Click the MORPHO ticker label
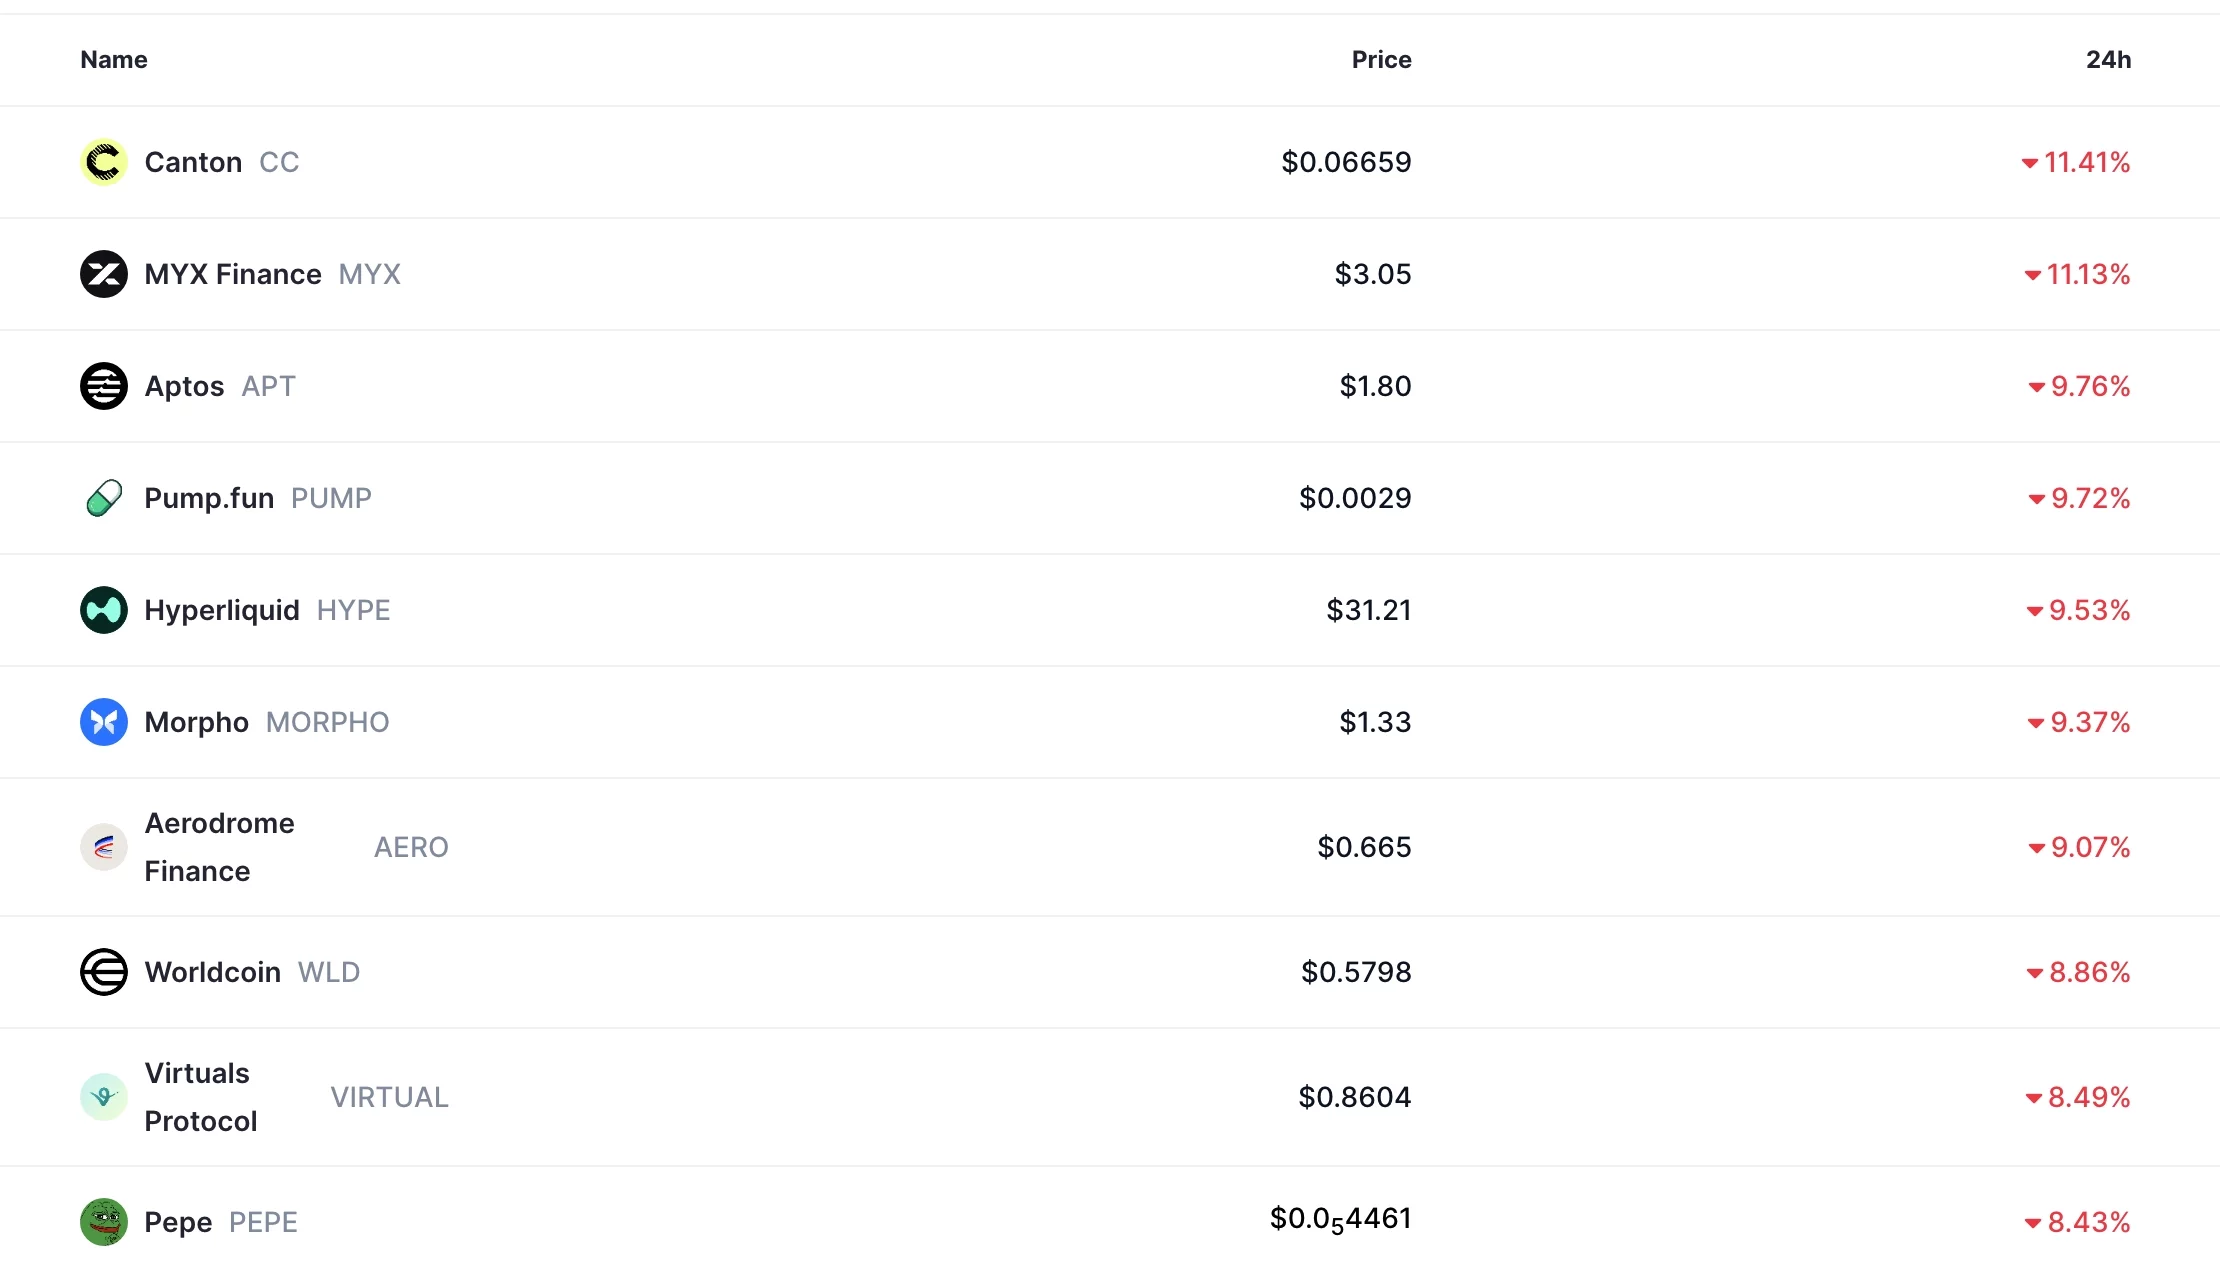This screenshot has height=1274, width=2220. point(327,721)
